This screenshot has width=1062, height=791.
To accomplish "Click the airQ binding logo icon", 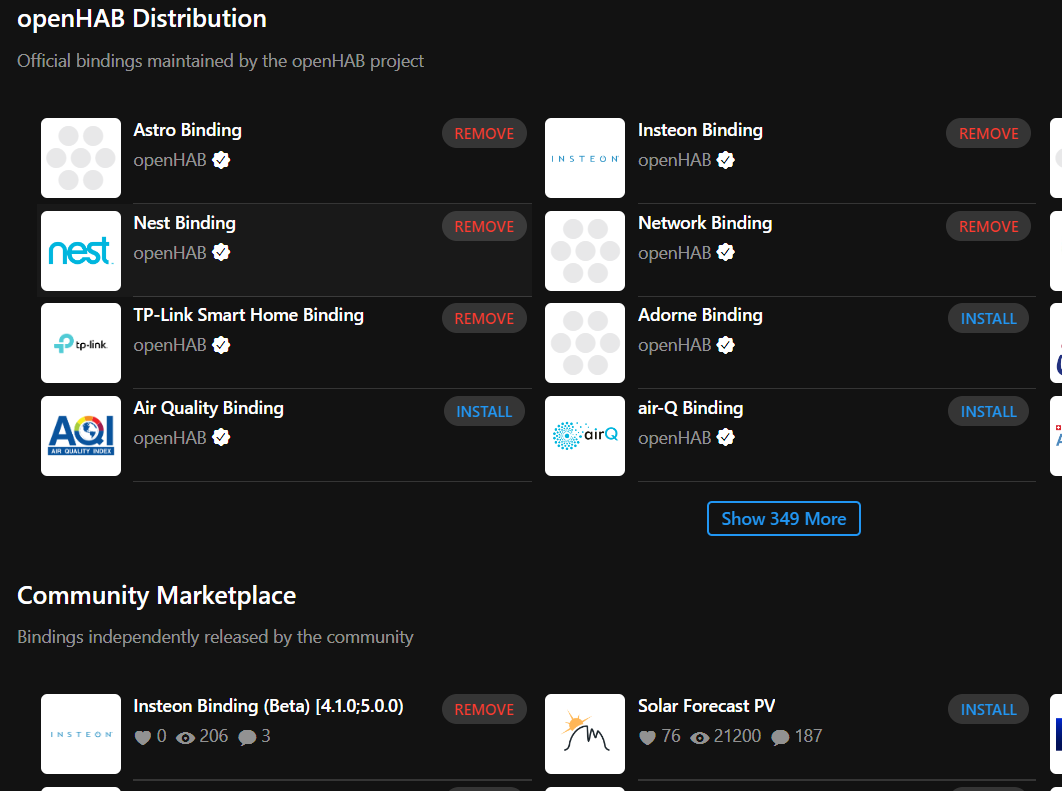I will click(x=585, y=436).
